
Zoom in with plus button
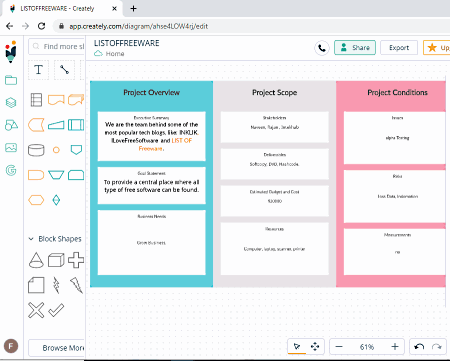pos(395,347)
